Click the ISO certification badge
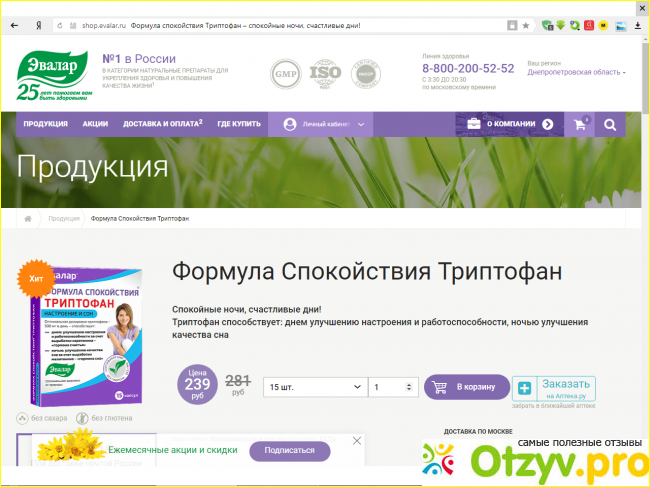This screenshot has width=650, height=487. (325, 74)
